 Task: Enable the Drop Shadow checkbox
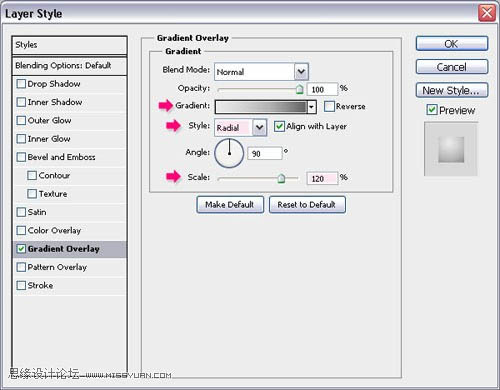21,84
